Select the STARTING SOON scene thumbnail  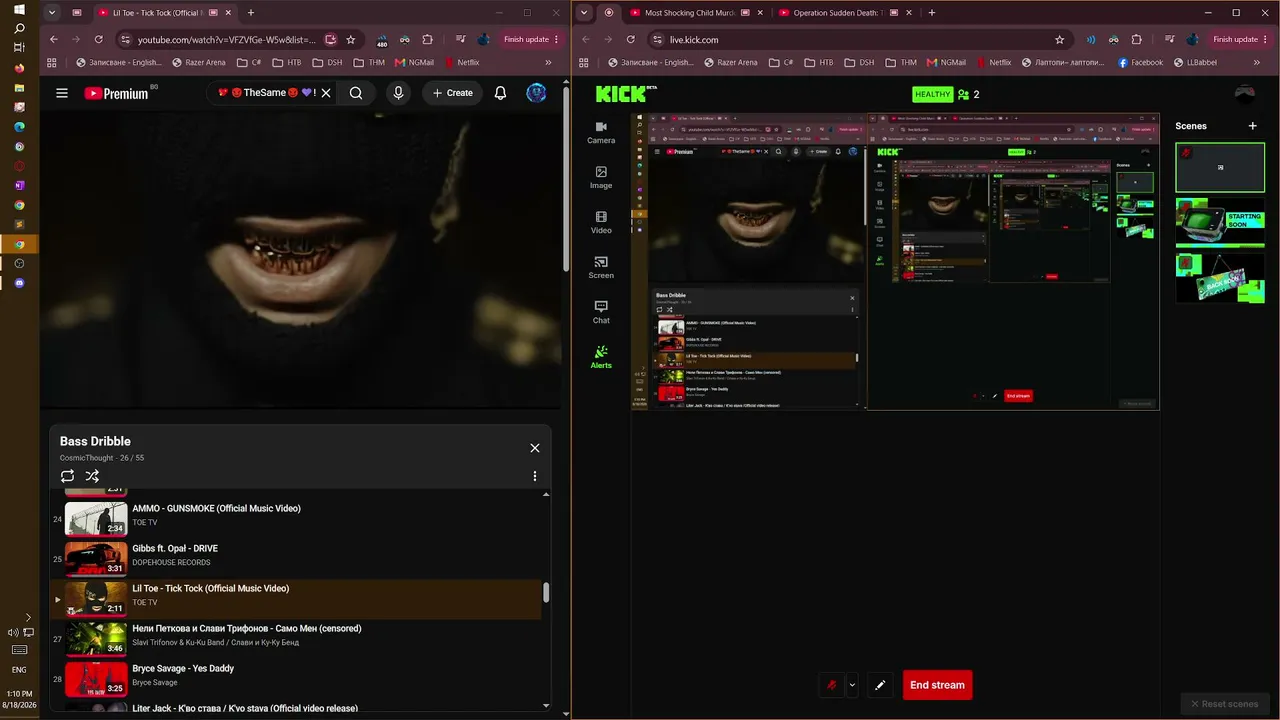tap(1220, 222)
